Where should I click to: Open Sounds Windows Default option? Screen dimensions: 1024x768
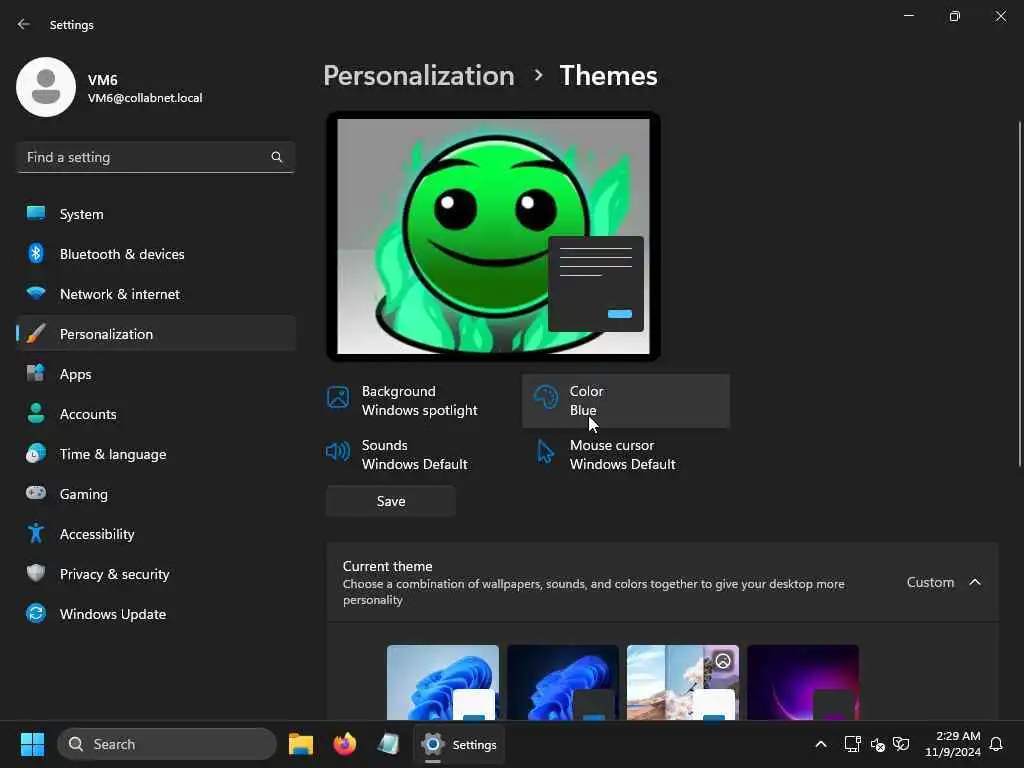coord(418,455)
